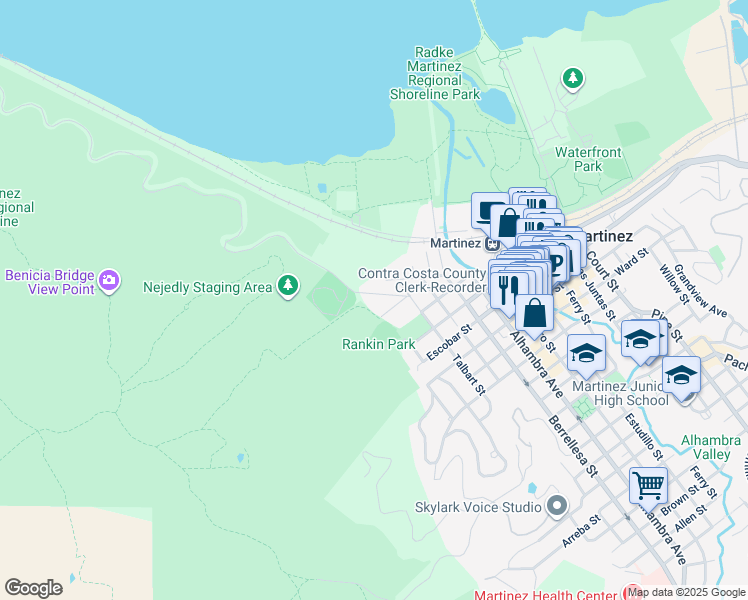Open the graduation cap marker above Martinez Junior High

coord(586,355)
